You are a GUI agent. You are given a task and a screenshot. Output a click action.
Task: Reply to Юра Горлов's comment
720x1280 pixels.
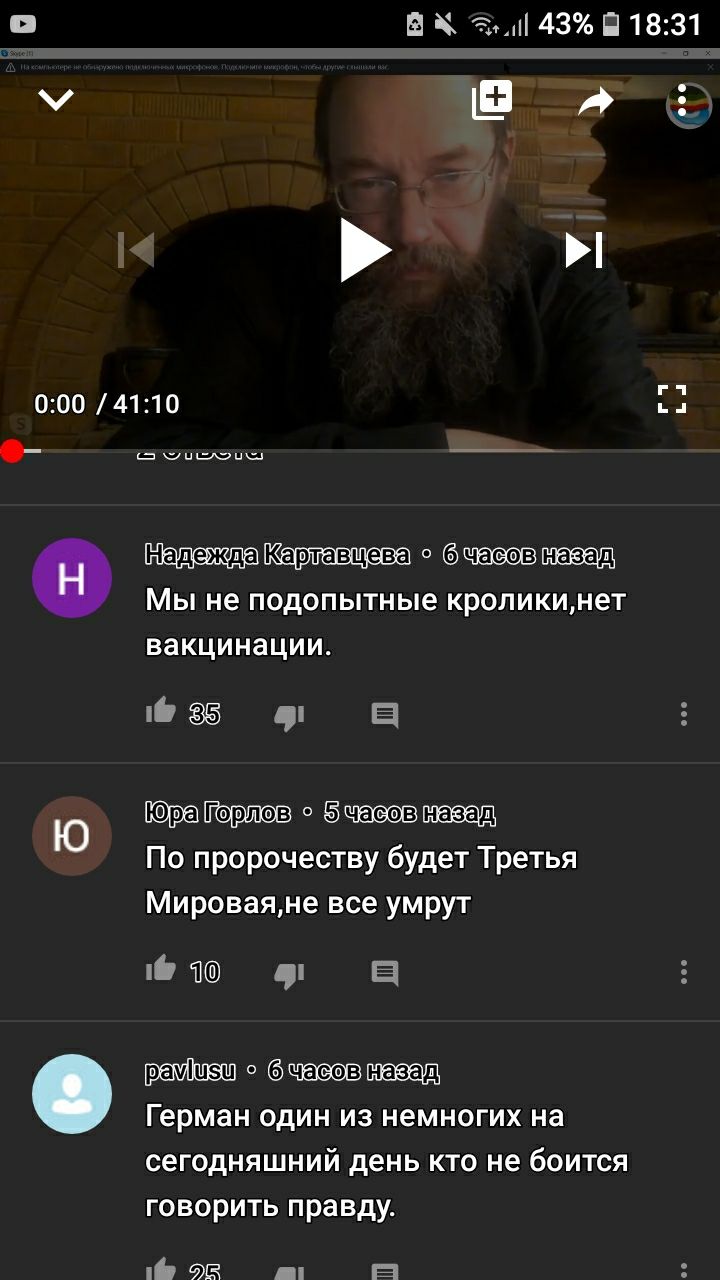pyautogui.click(x=385, y=973)
